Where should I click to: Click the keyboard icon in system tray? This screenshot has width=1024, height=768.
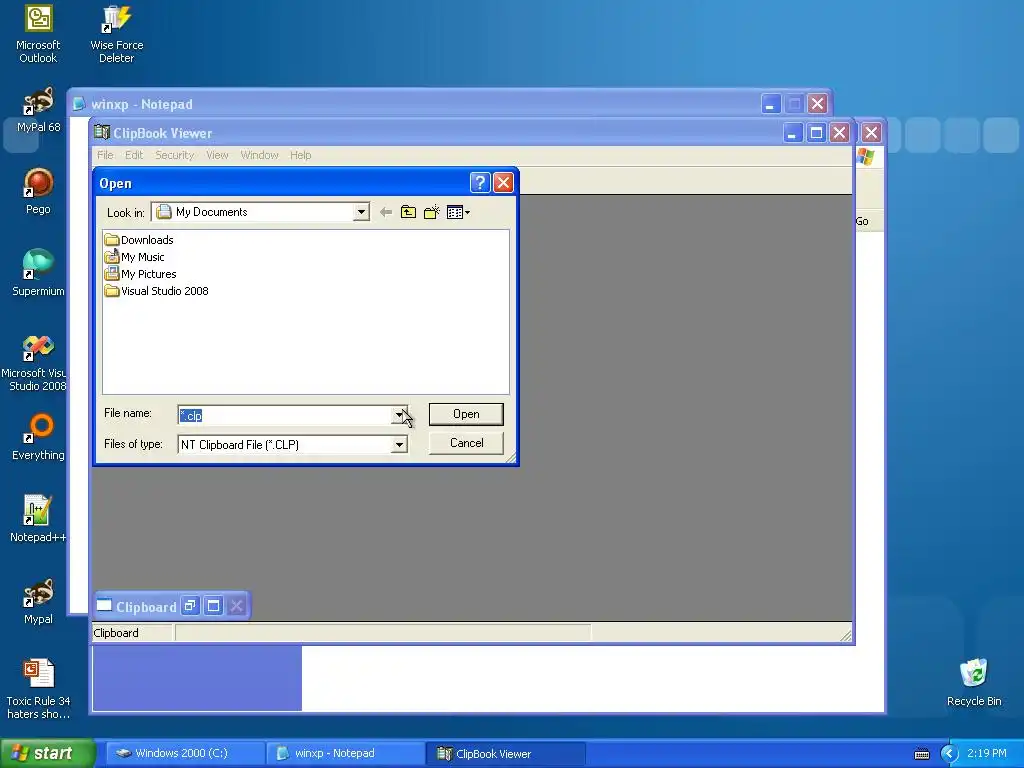coord(921,754)
